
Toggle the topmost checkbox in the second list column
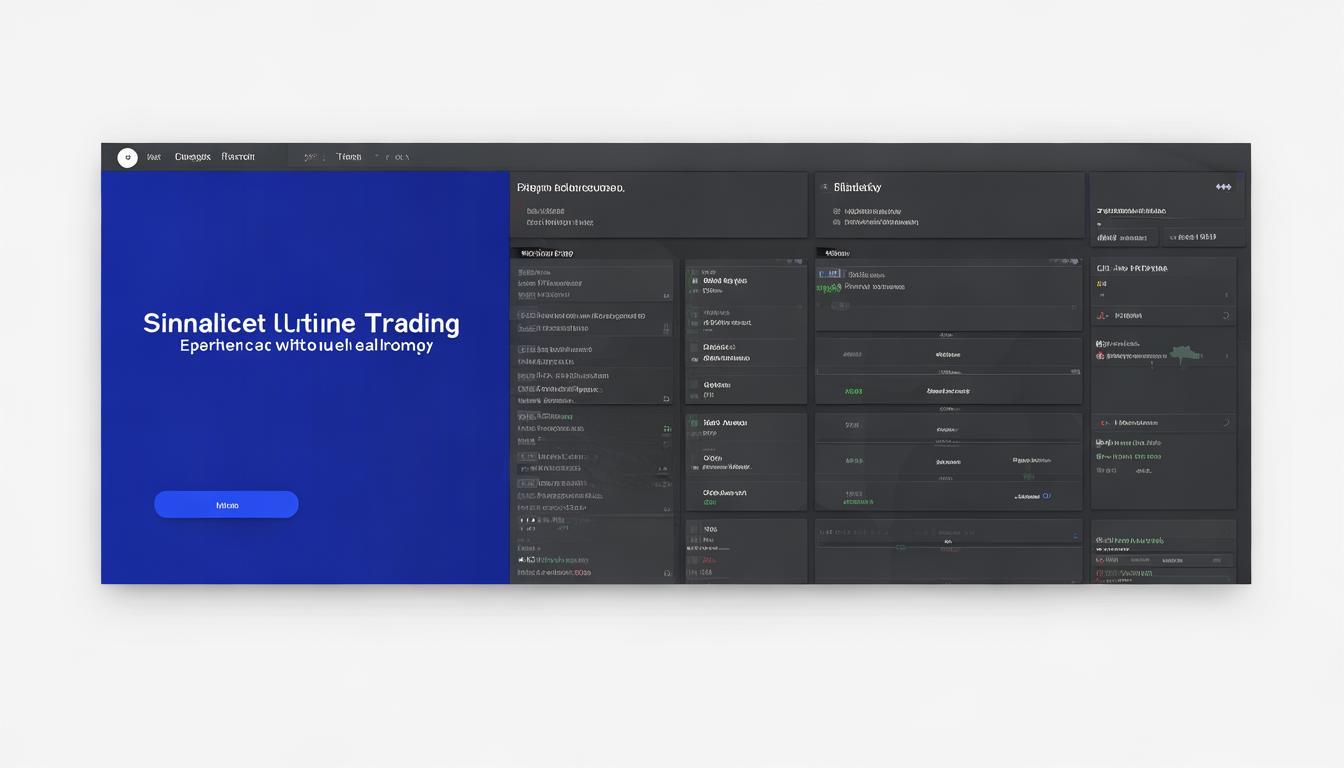pos(694,282)
